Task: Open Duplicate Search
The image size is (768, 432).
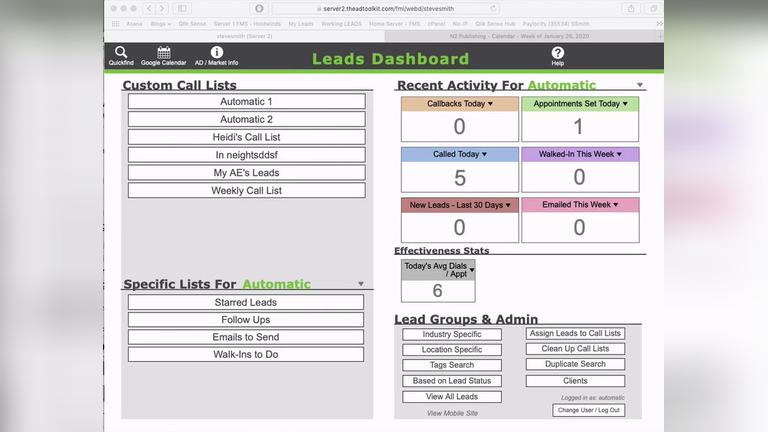Action: (575, 364)
